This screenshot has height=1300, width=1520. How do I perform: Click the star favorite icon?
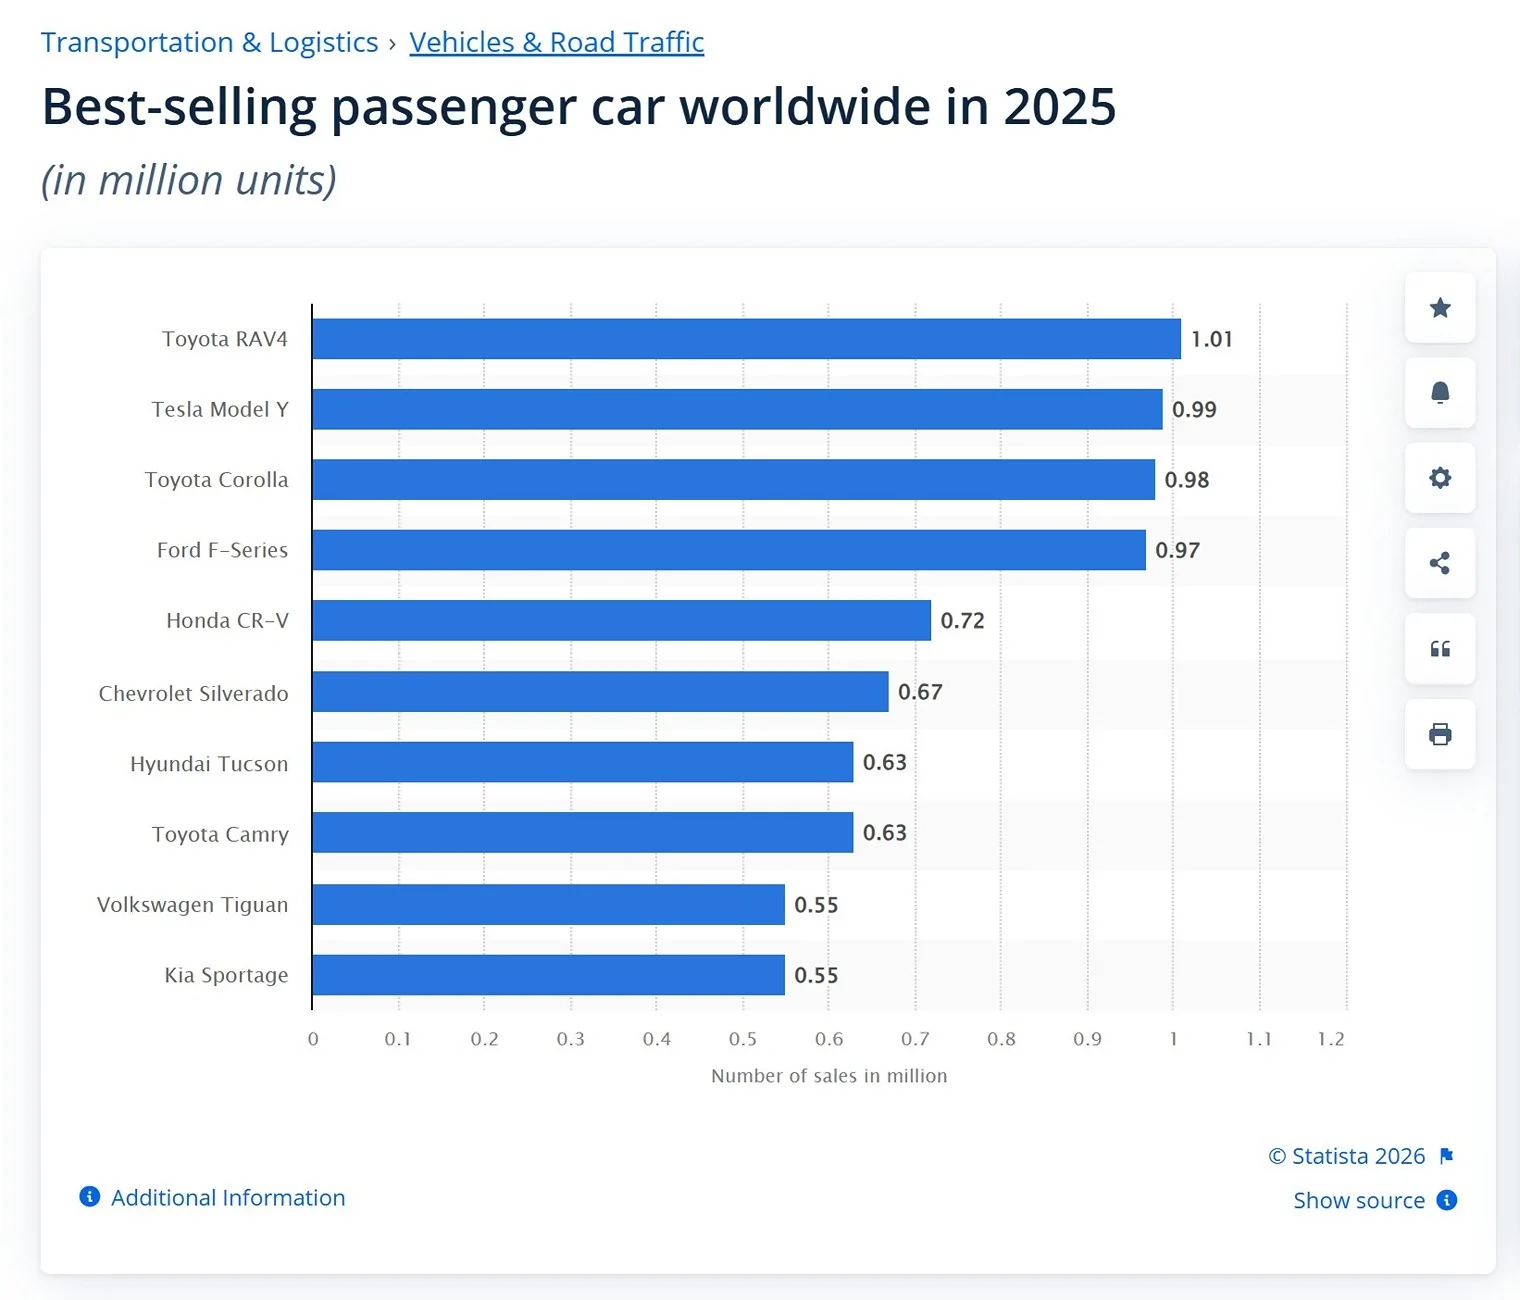1440,308
